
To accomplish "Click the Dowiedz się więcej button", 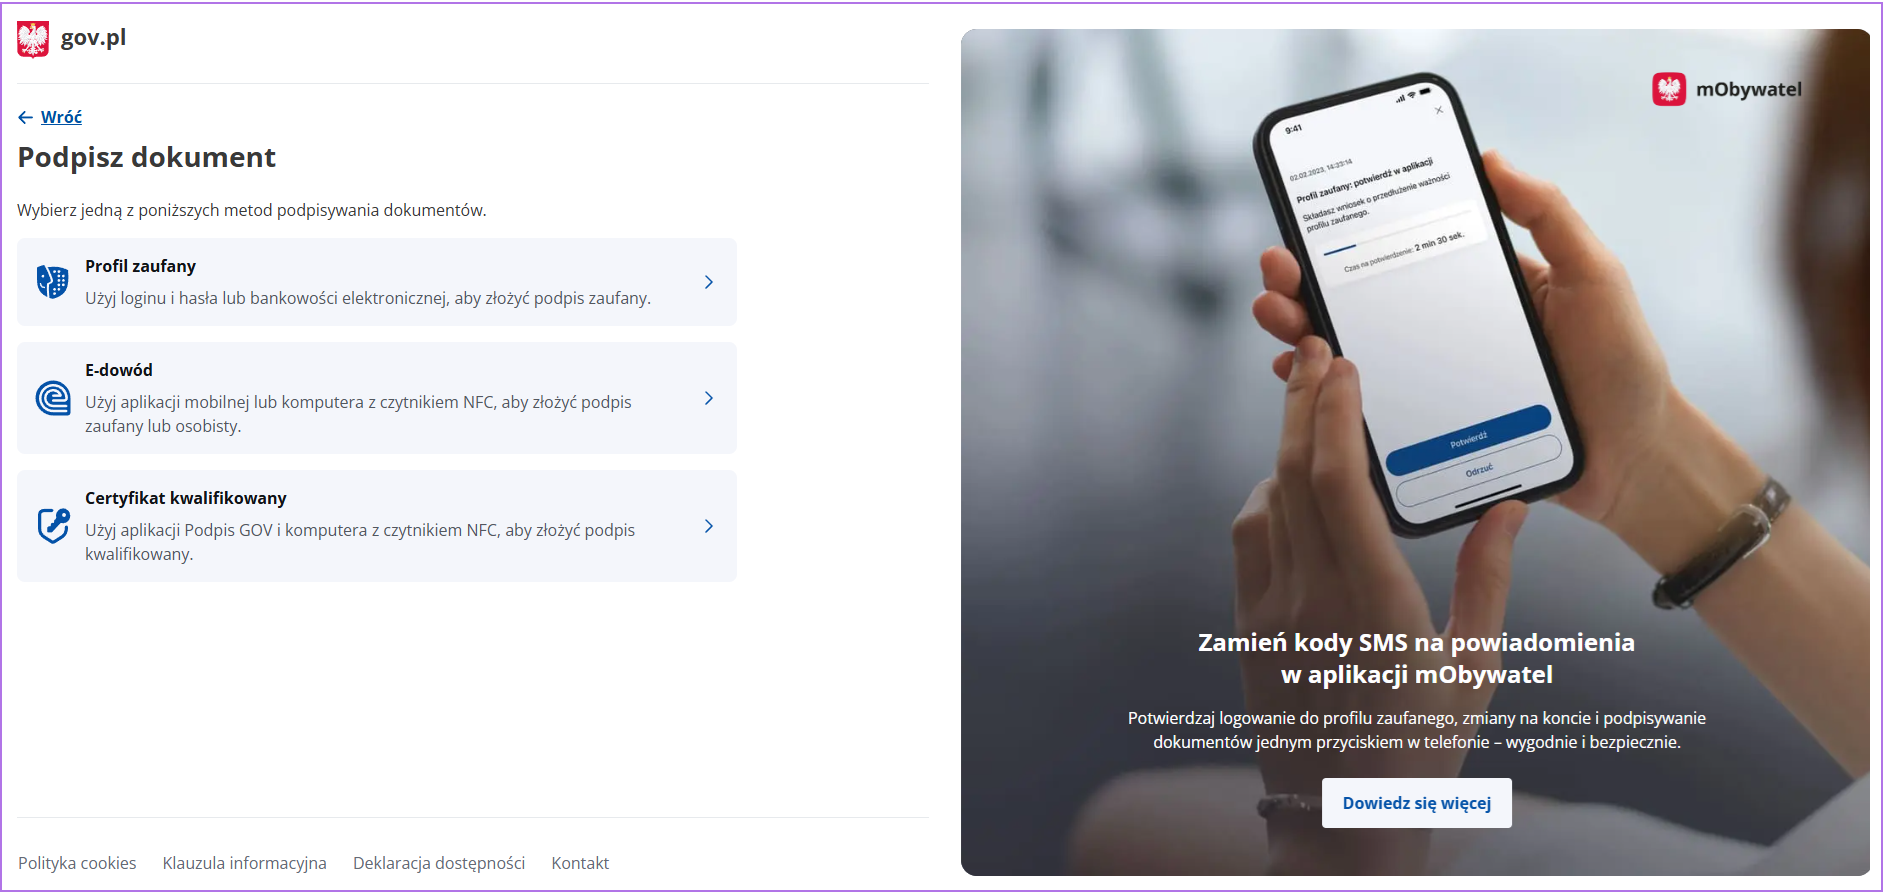I will pos(1416,803).
